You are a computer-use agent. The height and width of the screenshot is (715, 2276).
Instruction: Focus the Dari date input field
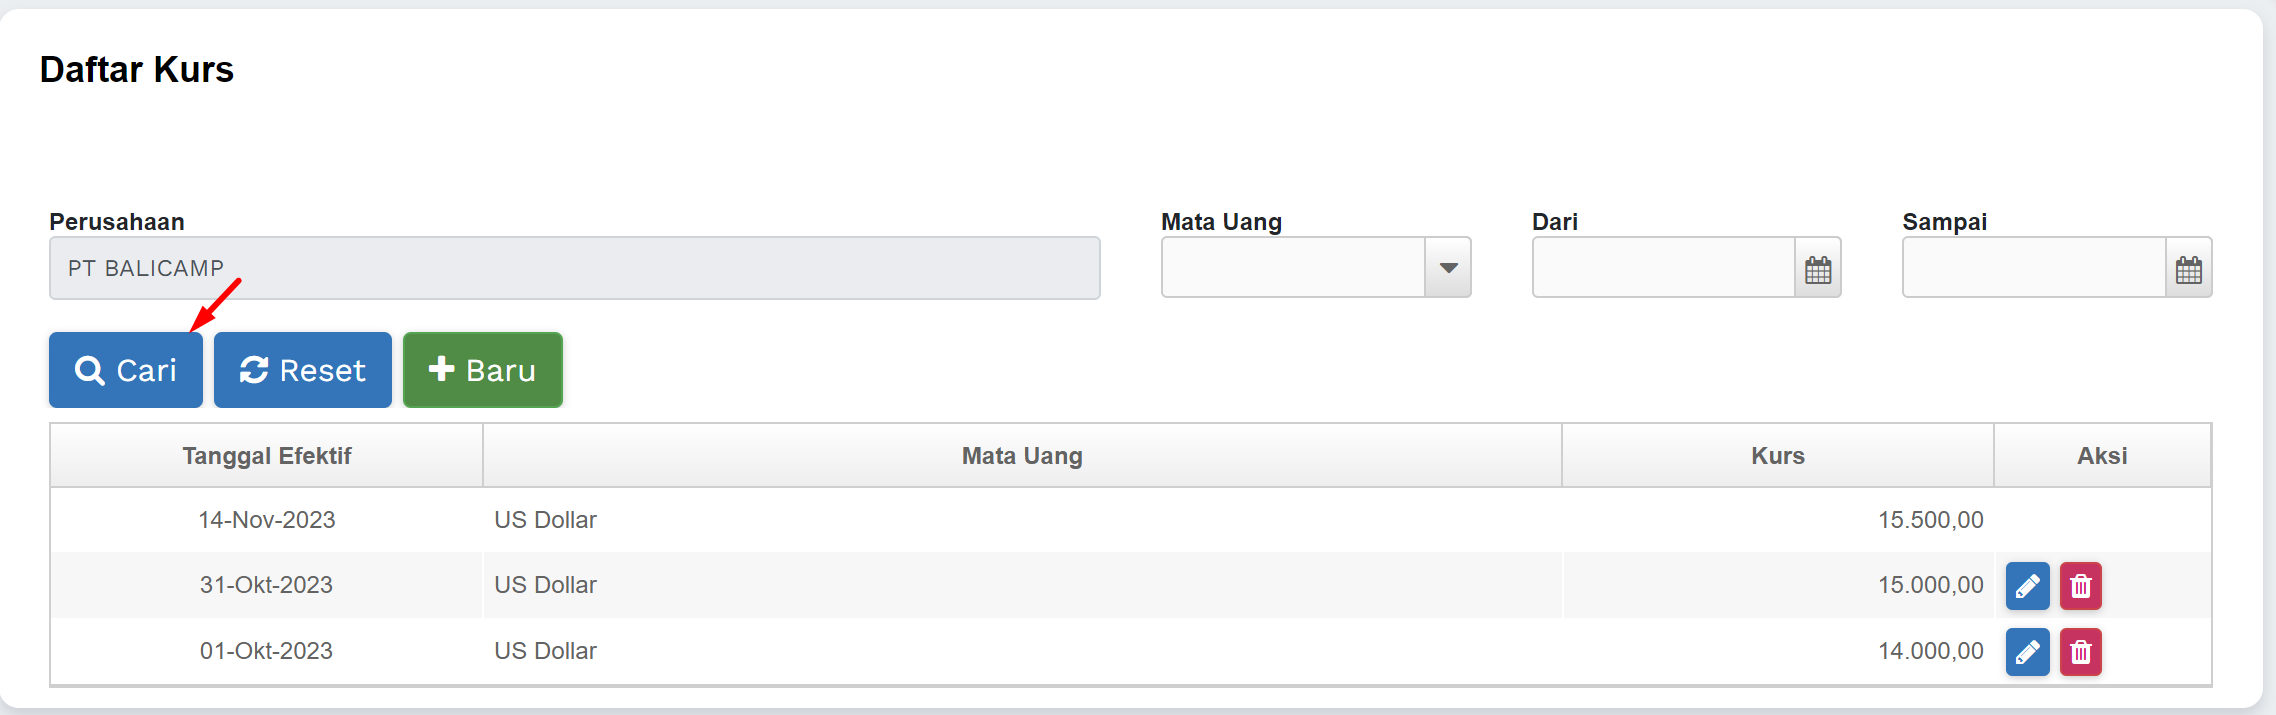[x=1663, y=268]
